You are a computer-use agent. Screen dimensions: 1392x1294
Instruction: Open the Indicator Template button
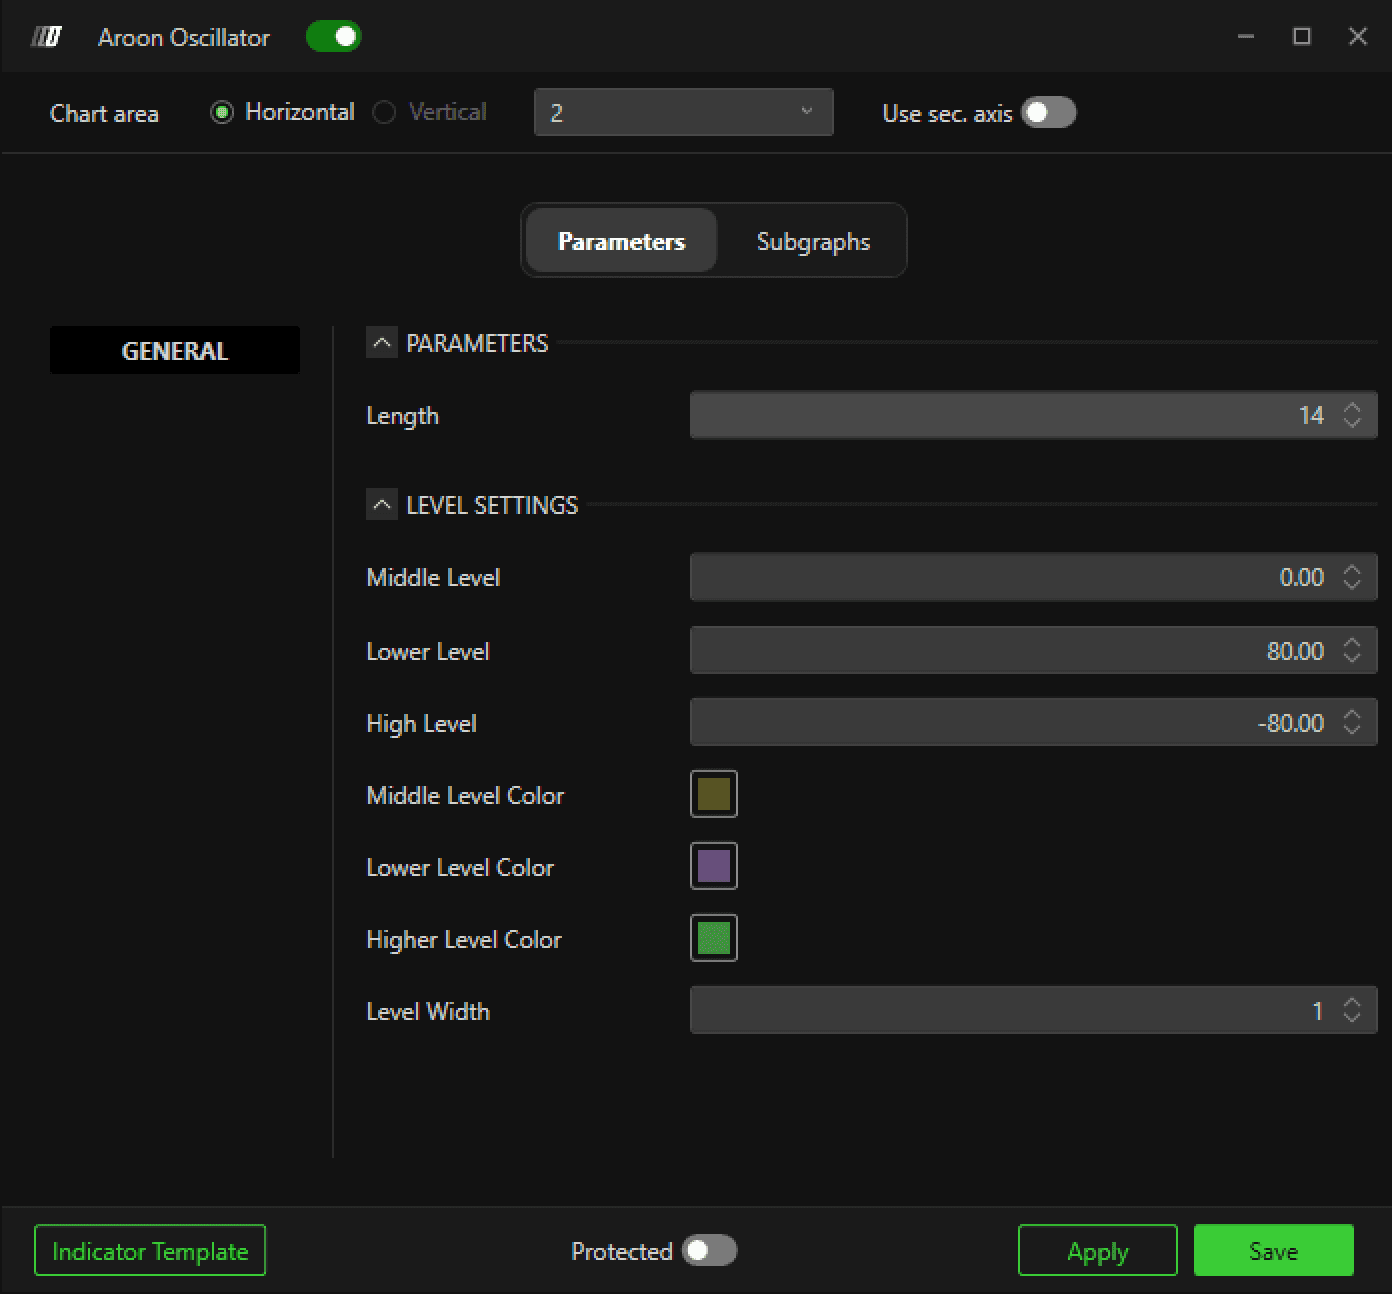coord(150,1250)
